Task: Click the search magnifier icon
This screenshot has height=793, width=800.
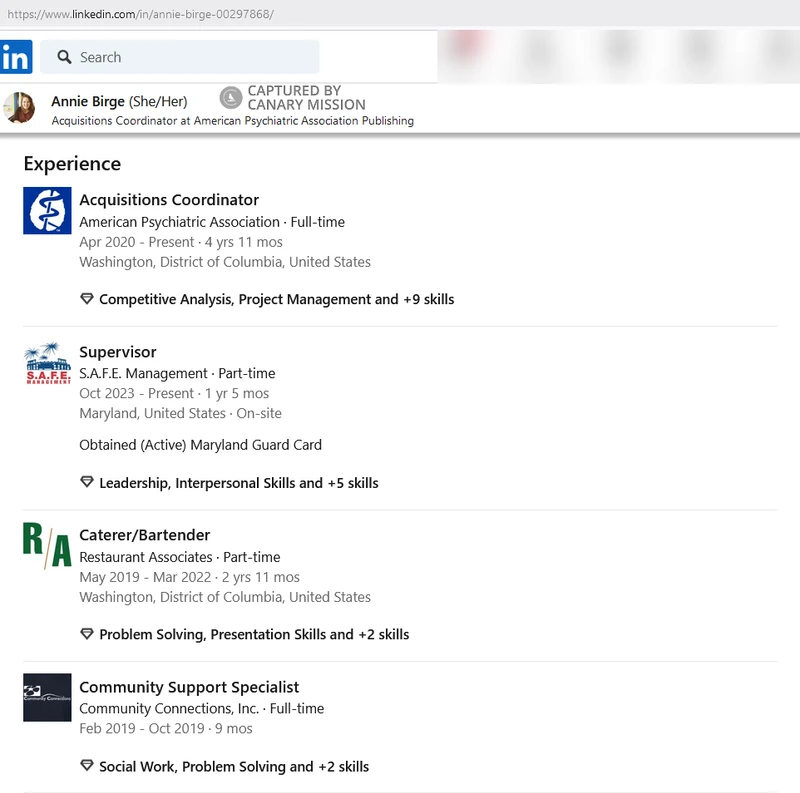Action: (x=64, y=57)
